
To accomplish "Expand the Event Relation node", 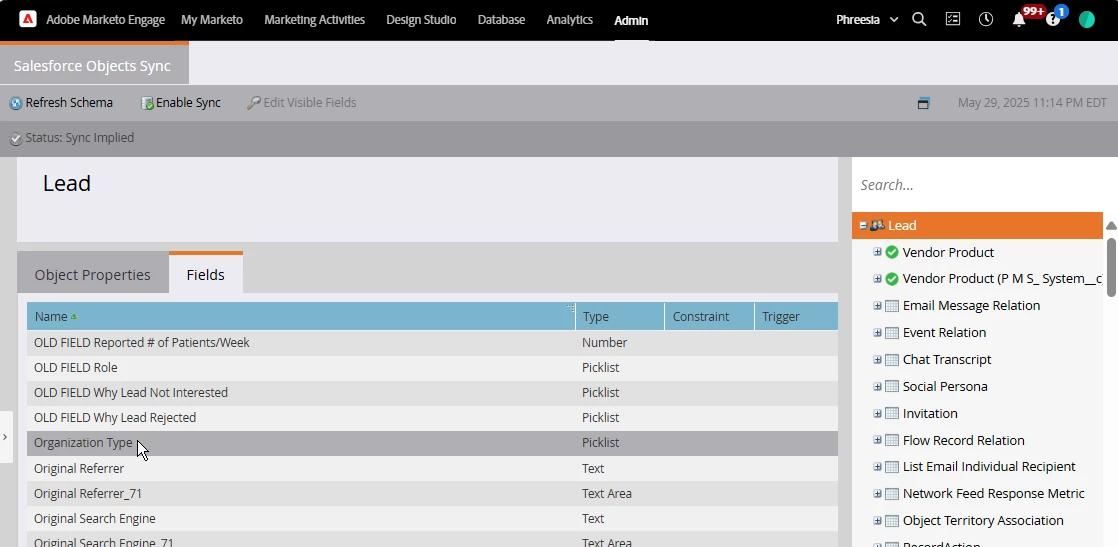I will 878,332.
